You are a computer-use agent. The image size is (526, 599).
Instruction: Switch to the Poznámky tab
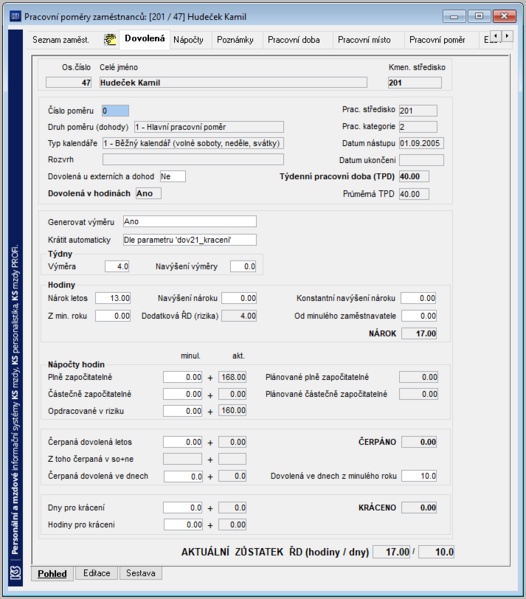tap(235, 40)
